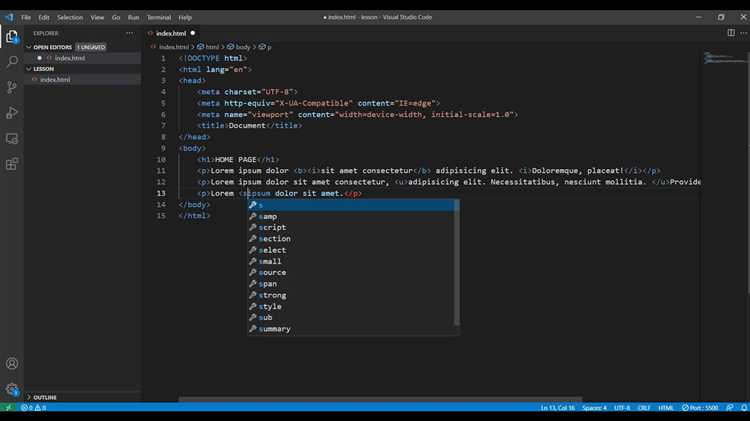Image resolution: width=750 pixels, height=421 pixels.
Task: Choose 's' autocomplete suggestion
Action: (353, 205)
